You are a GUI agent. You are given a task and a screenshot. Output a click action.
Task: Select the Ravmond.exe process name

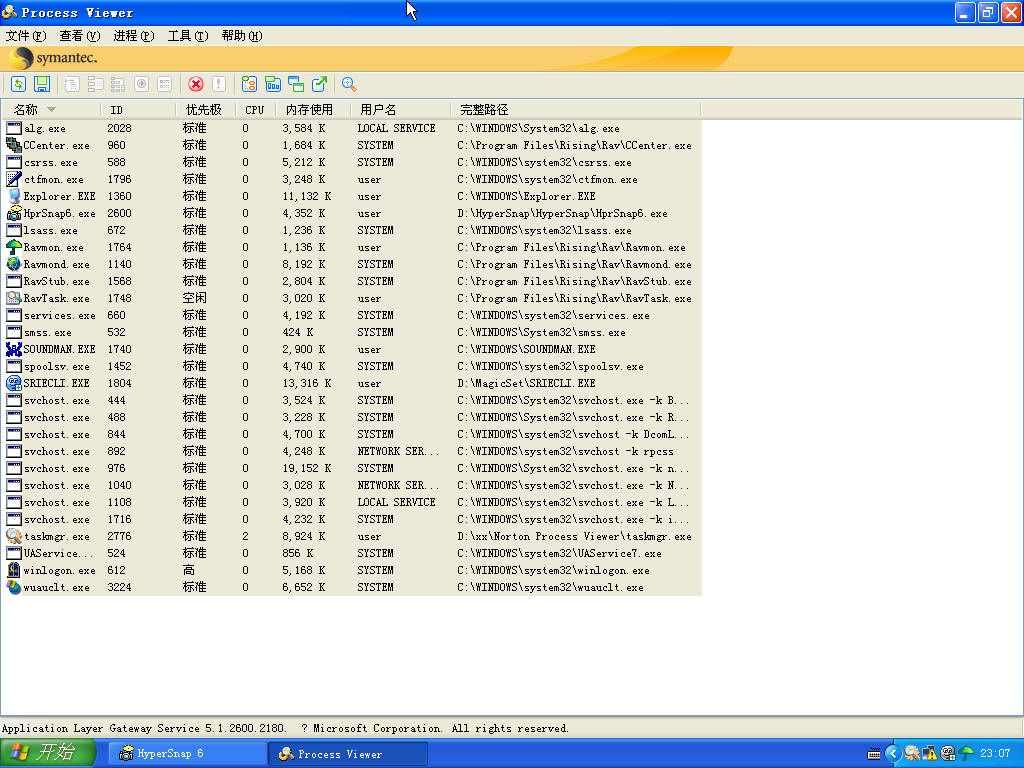56,264
